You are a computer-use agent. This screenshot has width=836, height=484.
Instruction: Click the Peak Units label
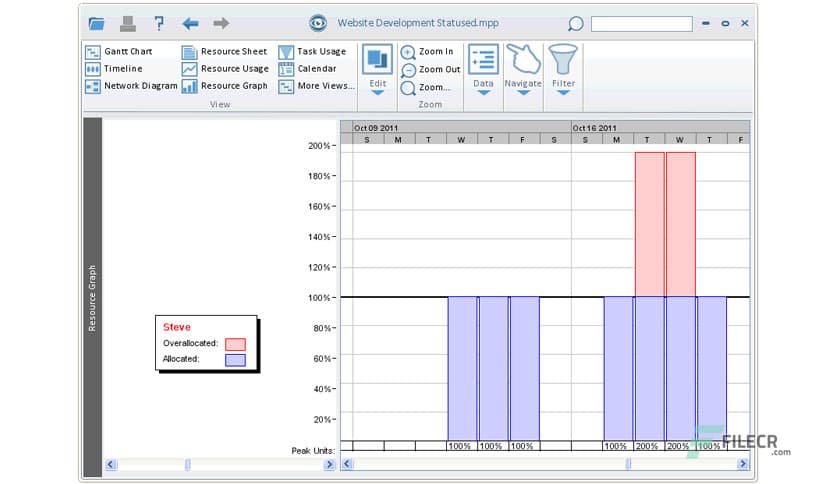point(314,451)
